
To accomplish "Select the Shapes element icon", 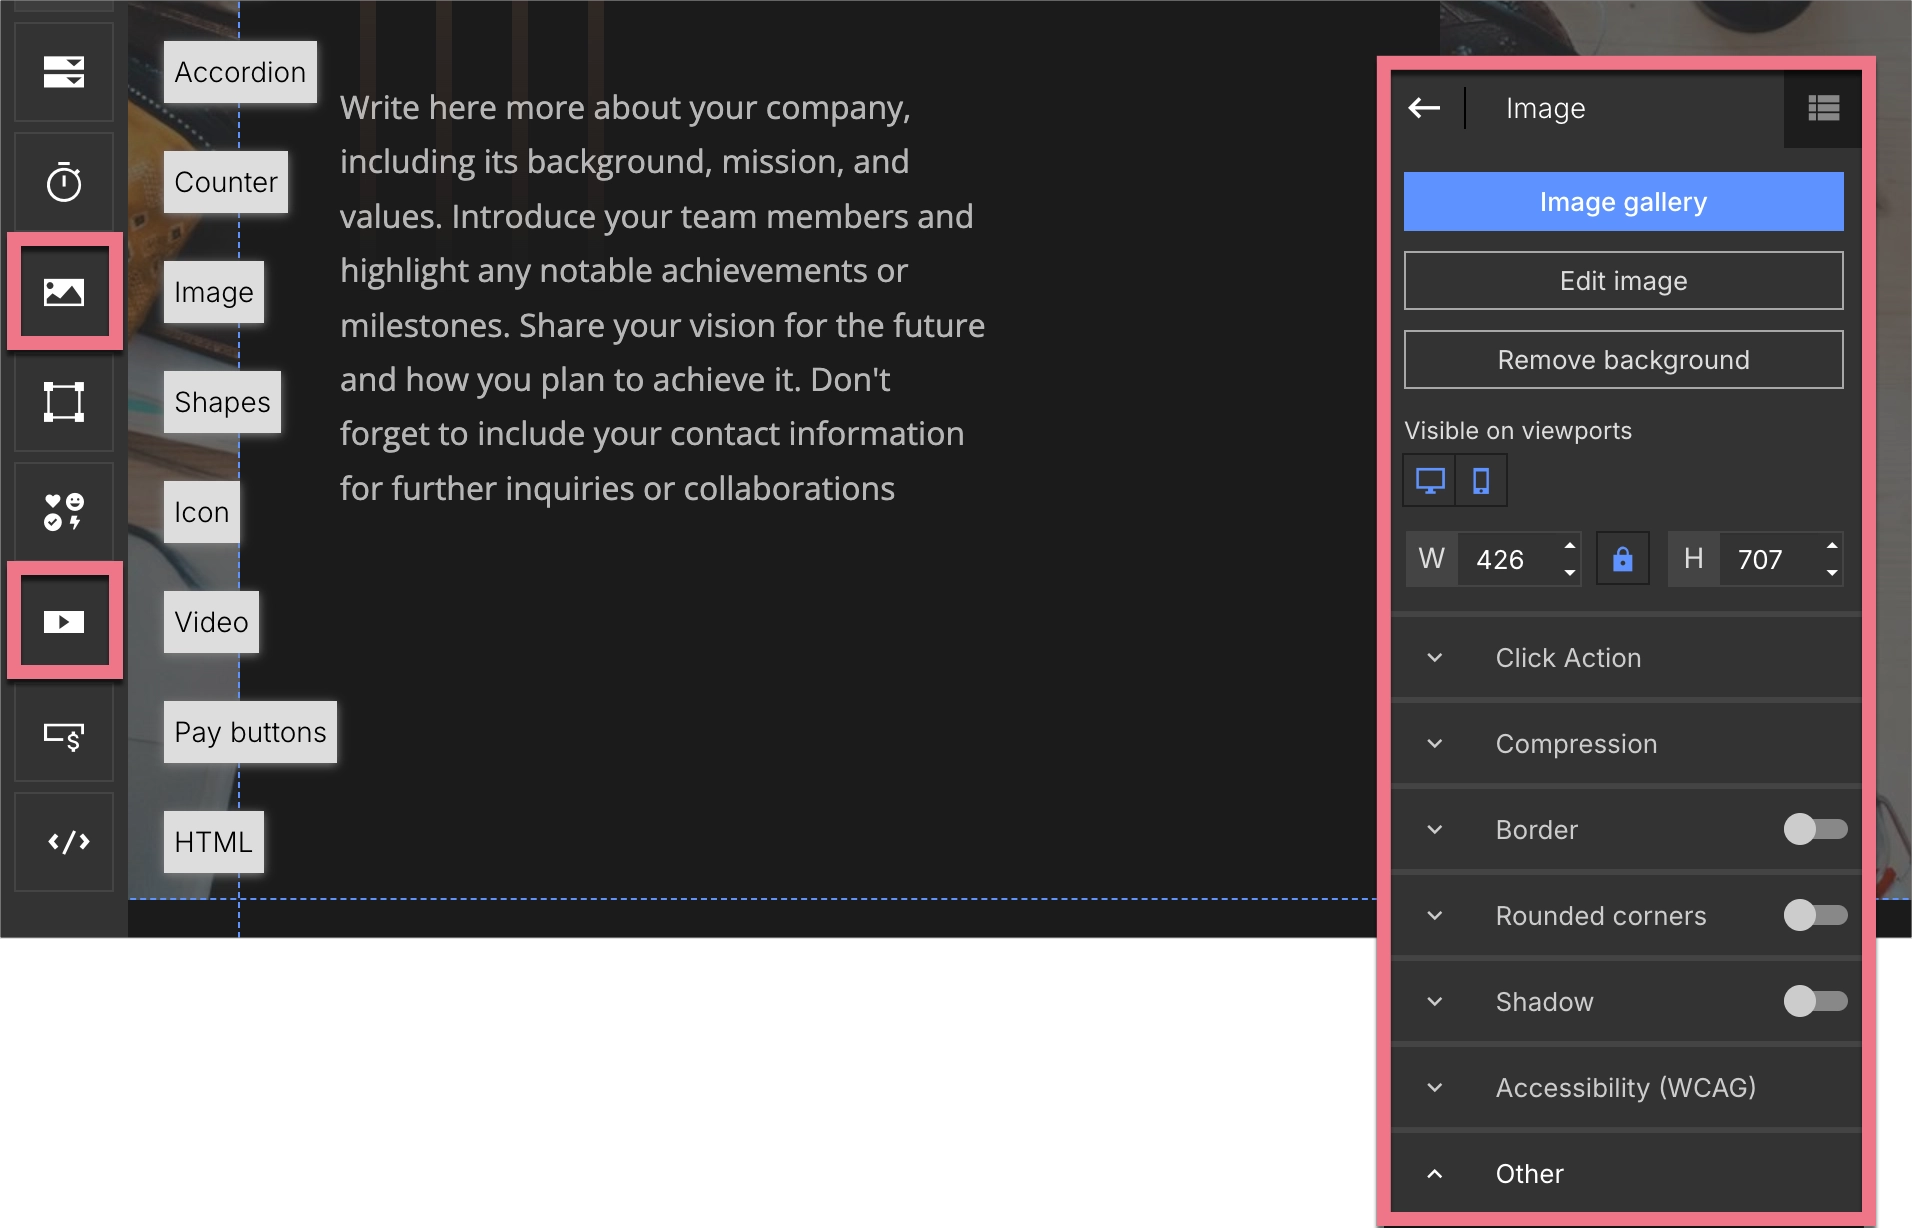I will click(x=63, y=402).
